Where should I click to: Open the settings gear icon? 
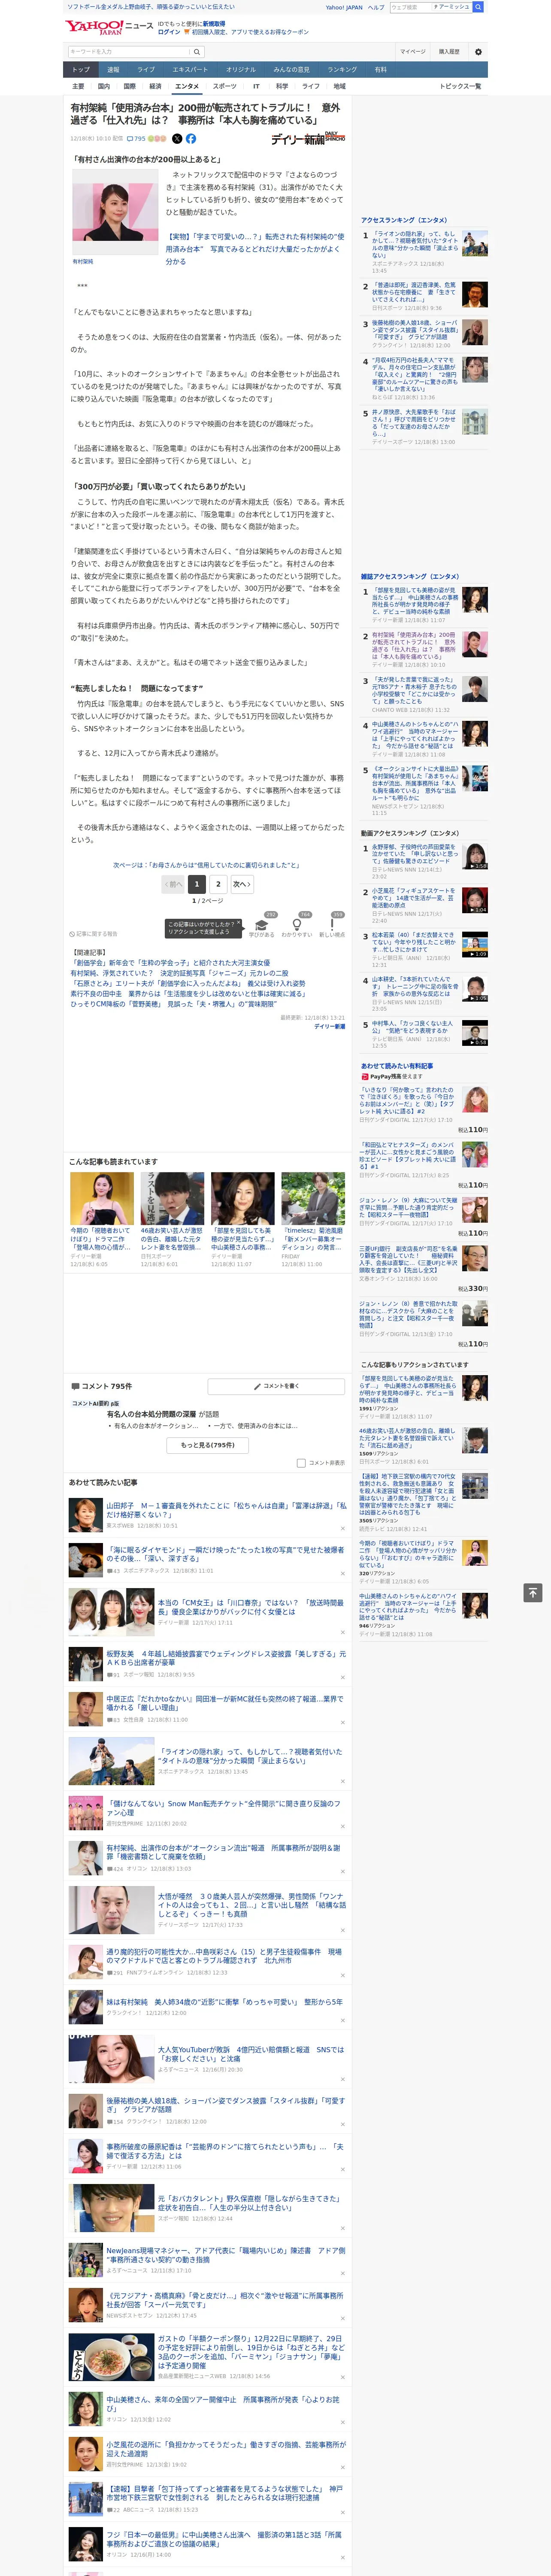[478, 52]
